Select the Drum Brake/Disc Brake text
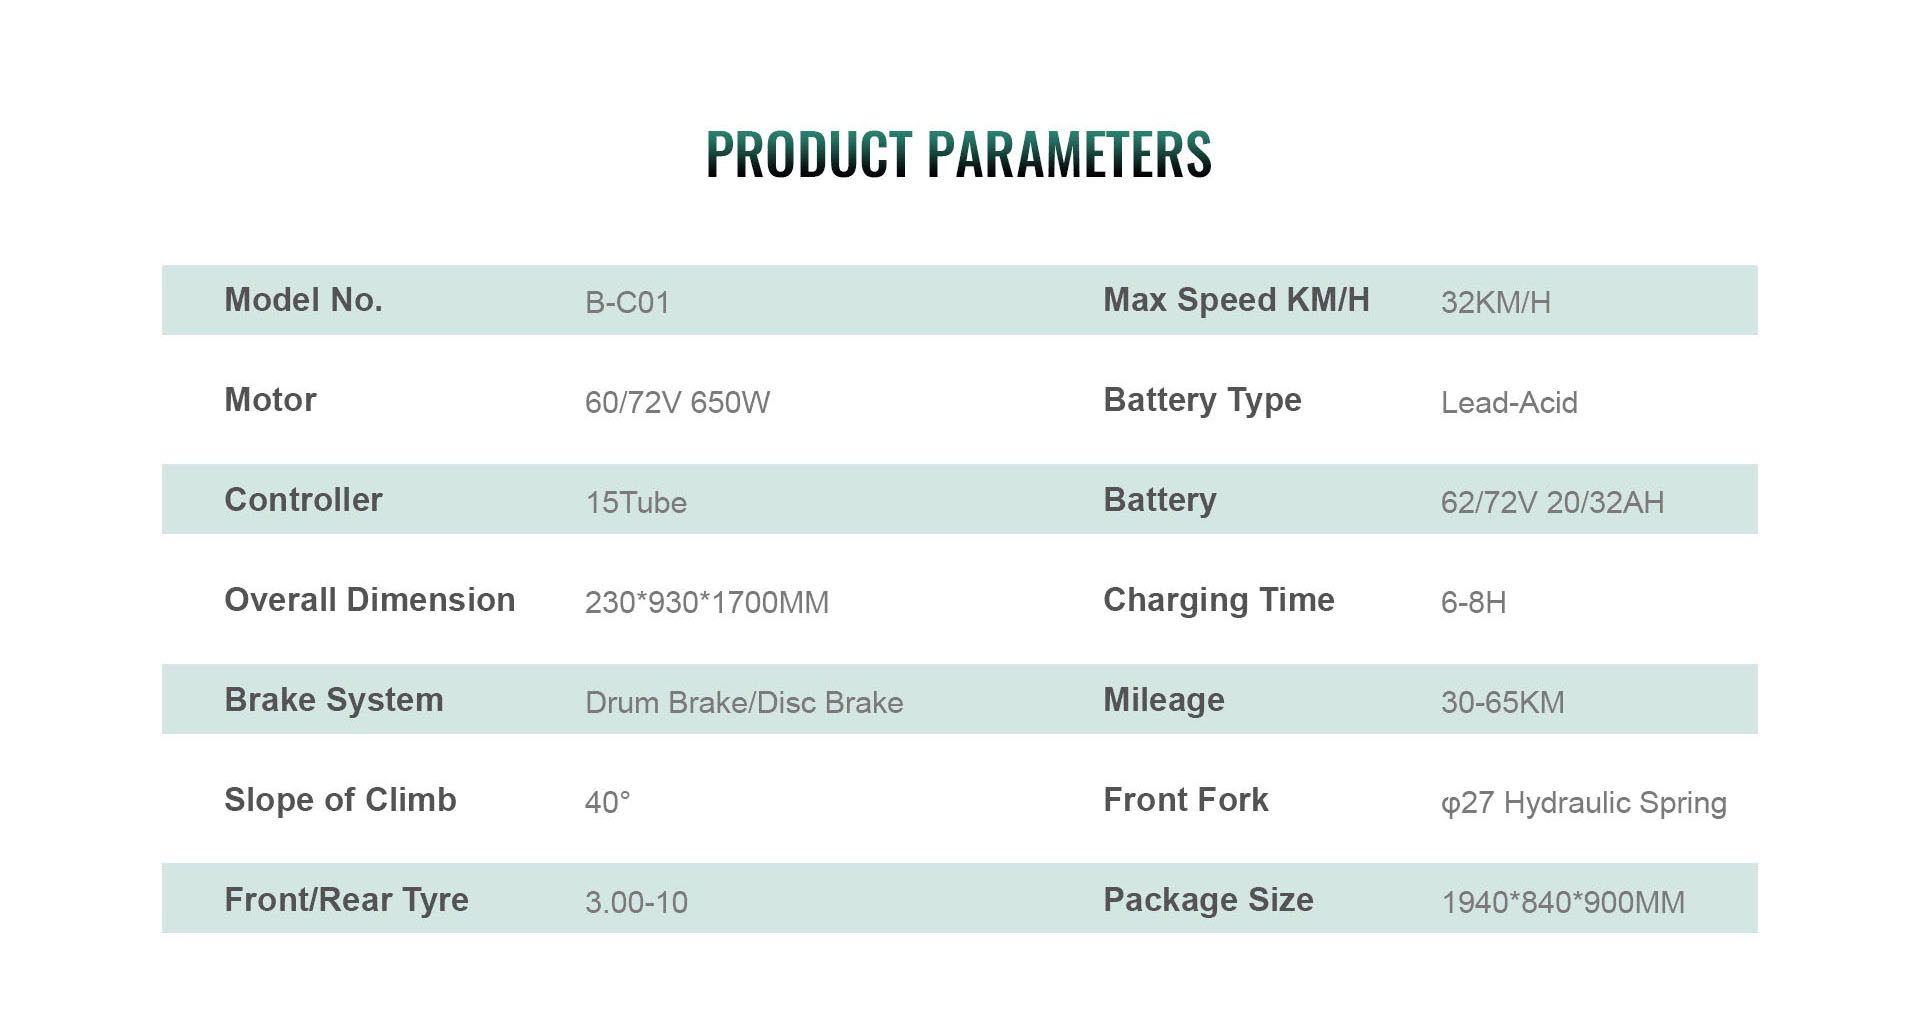Viewport: 1920px width, 1028px height. [x=744, y=702]
